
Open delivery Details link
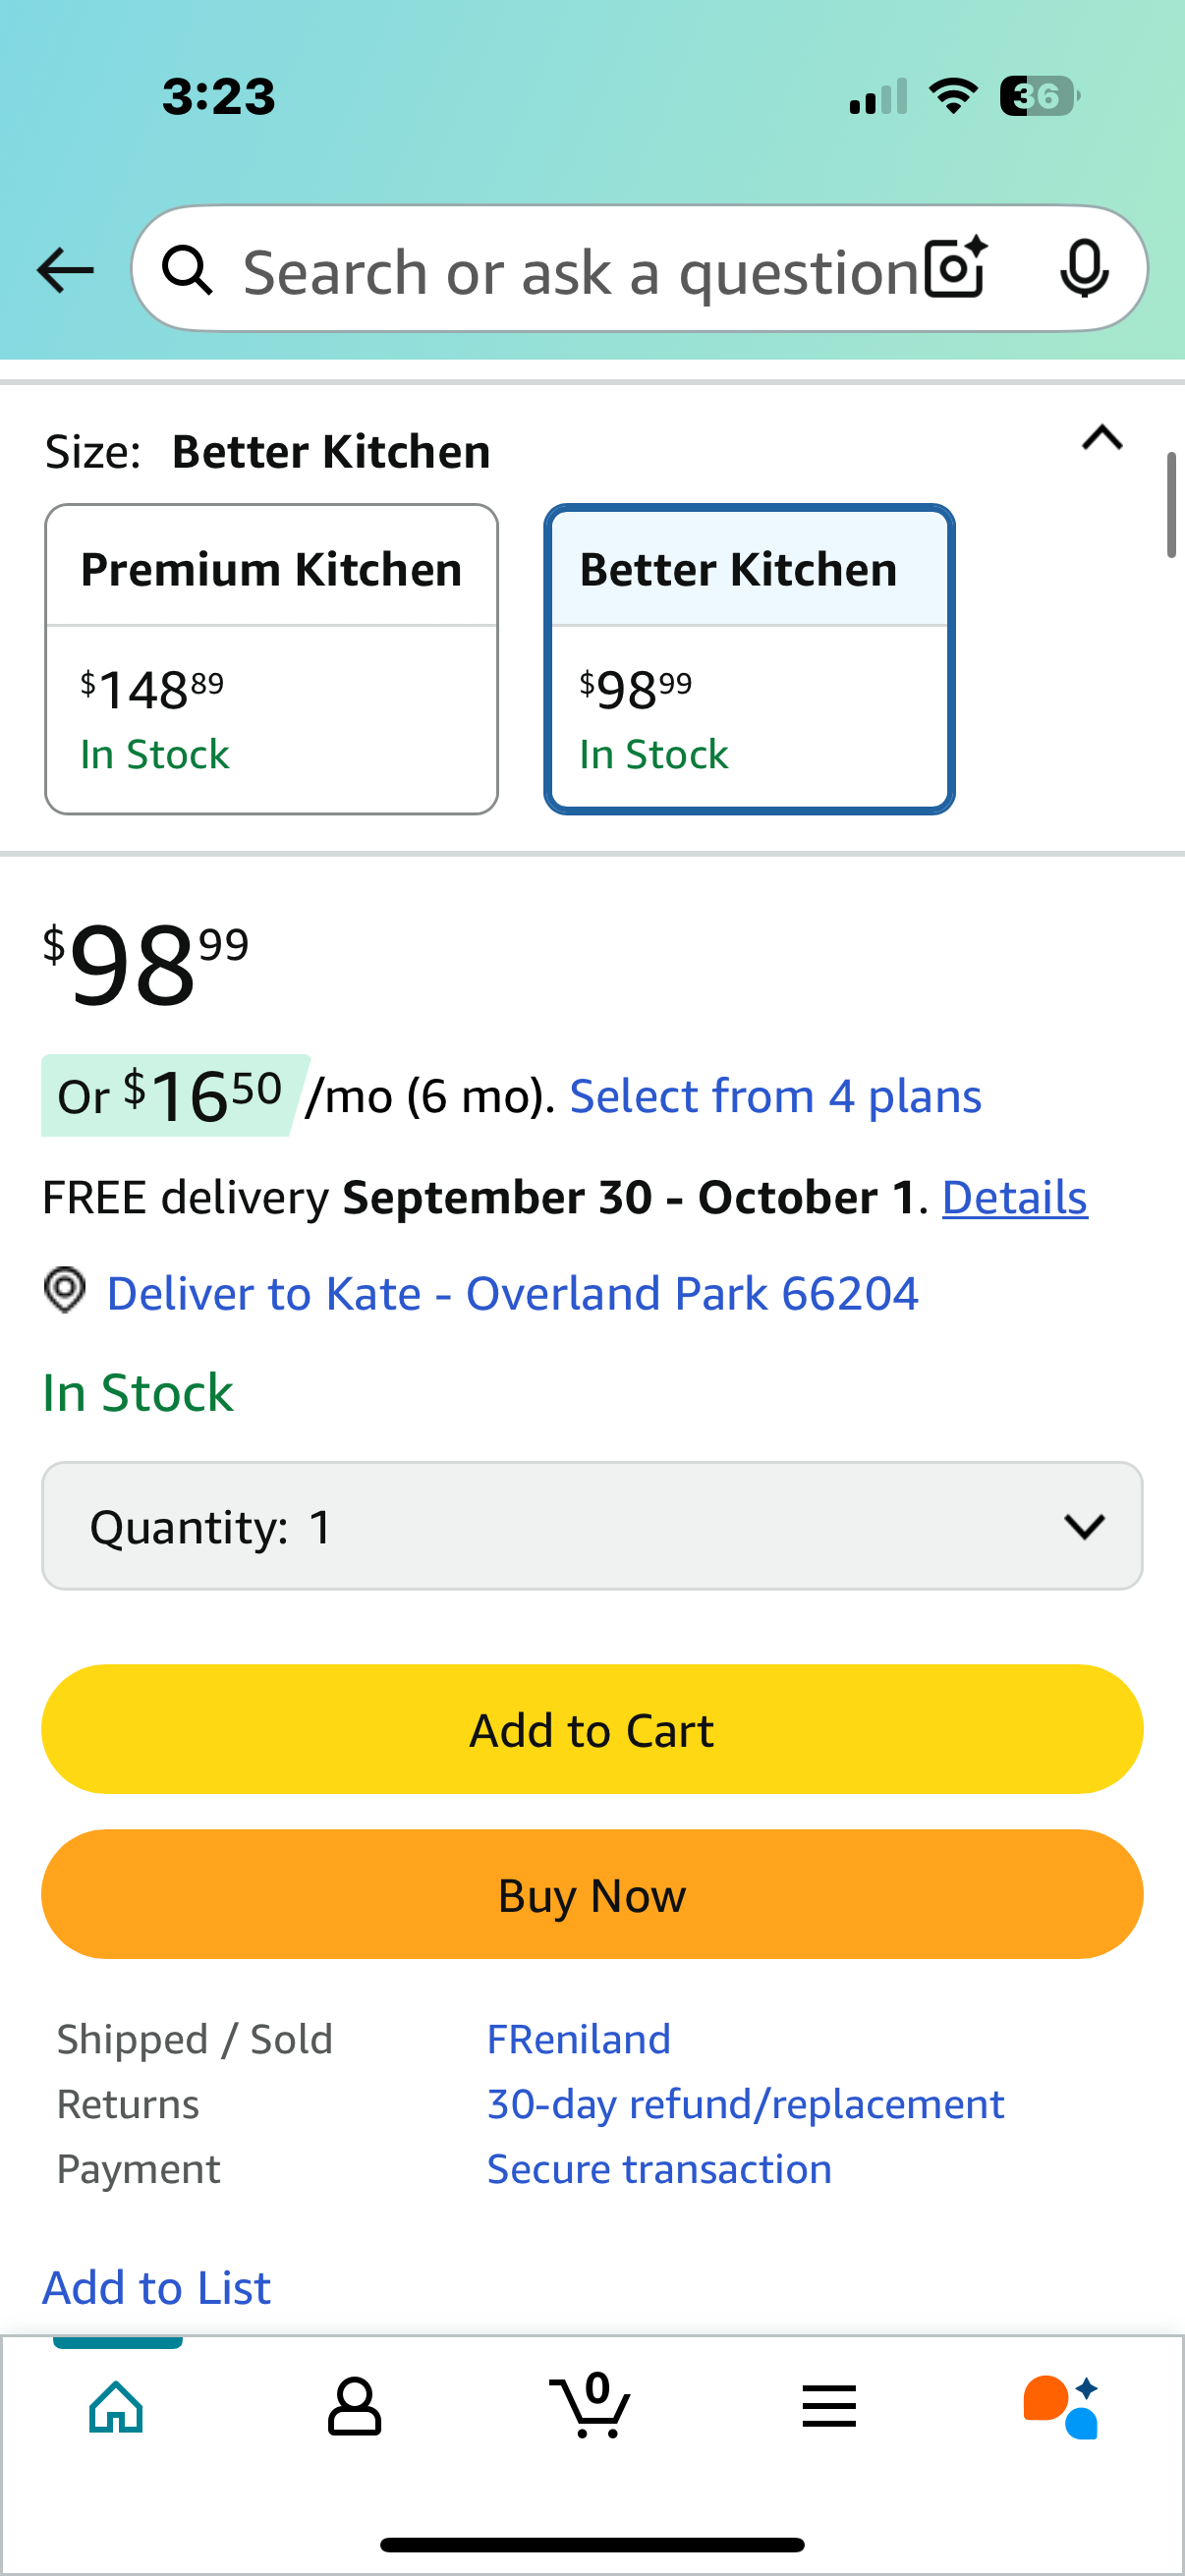click(x=1014, y=1197)
